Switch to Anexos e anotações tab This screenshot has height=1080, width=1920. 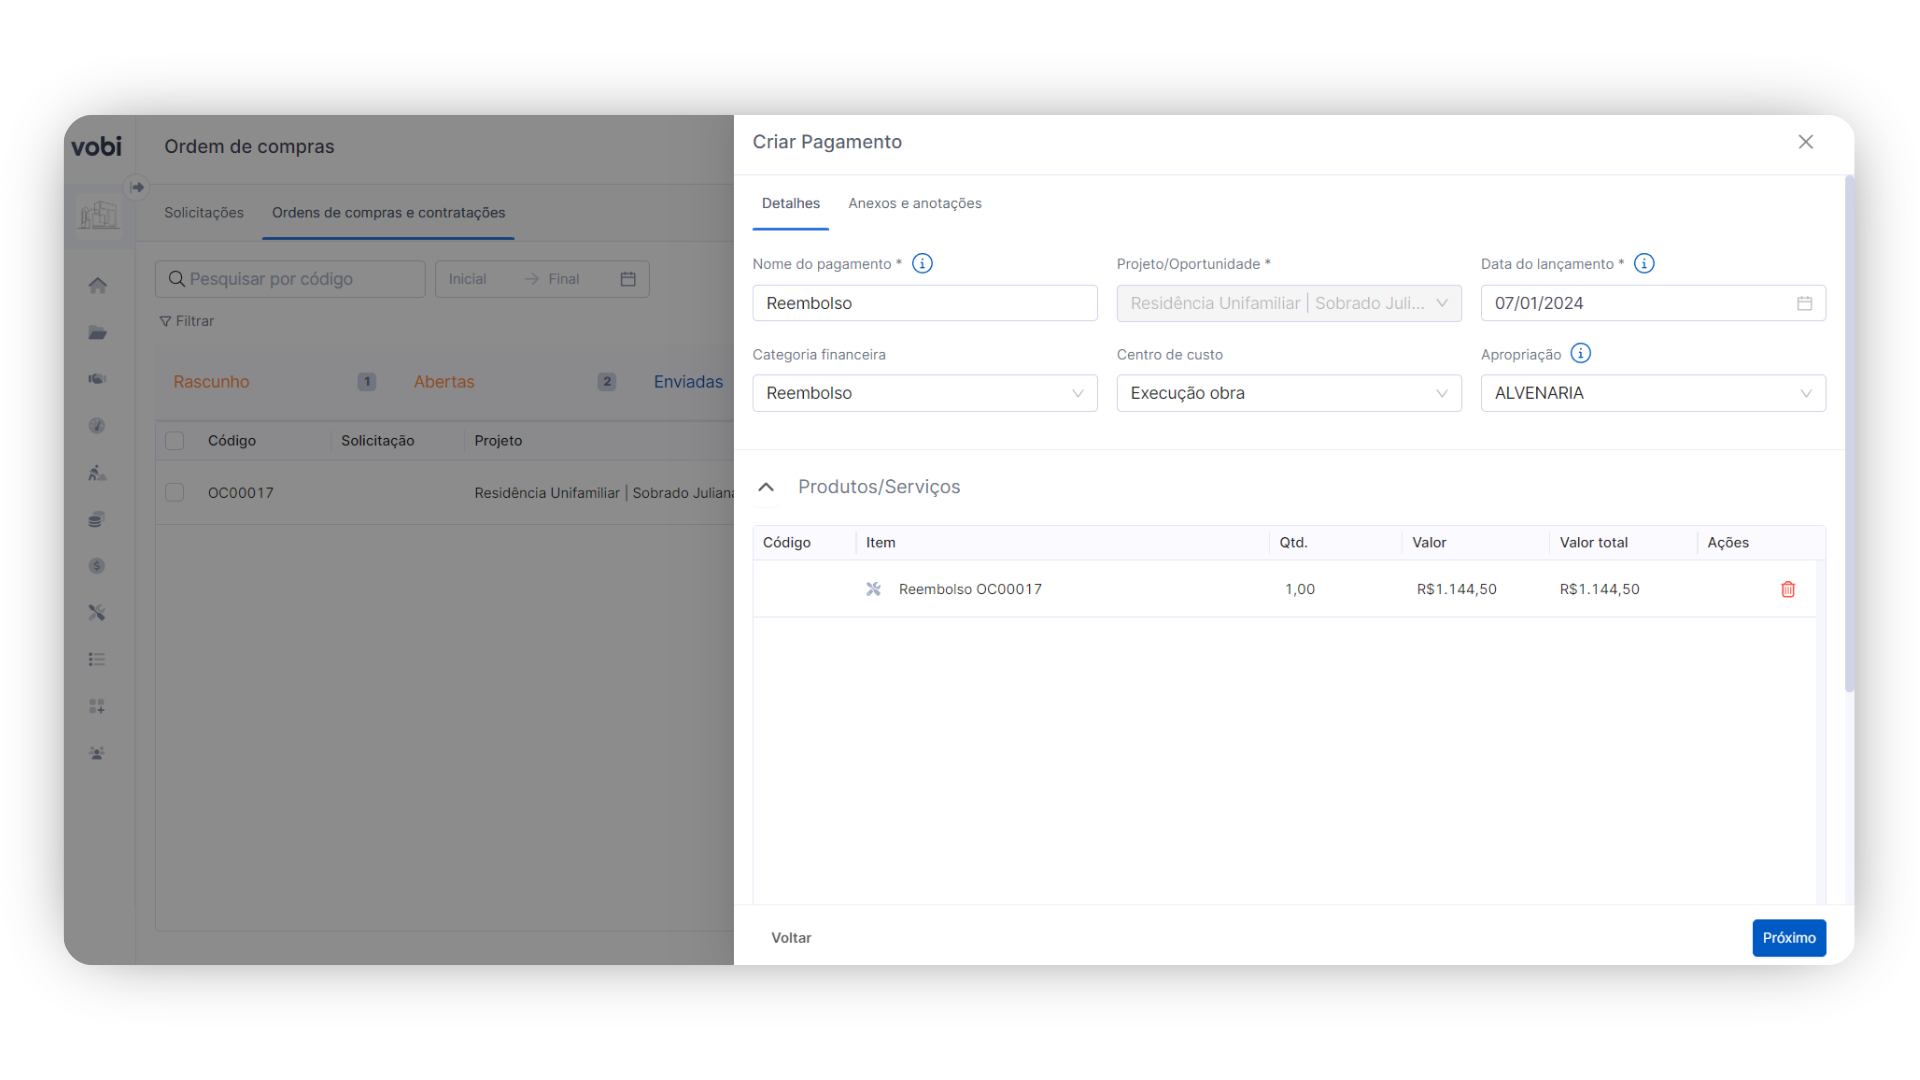(x=914, y=204)
